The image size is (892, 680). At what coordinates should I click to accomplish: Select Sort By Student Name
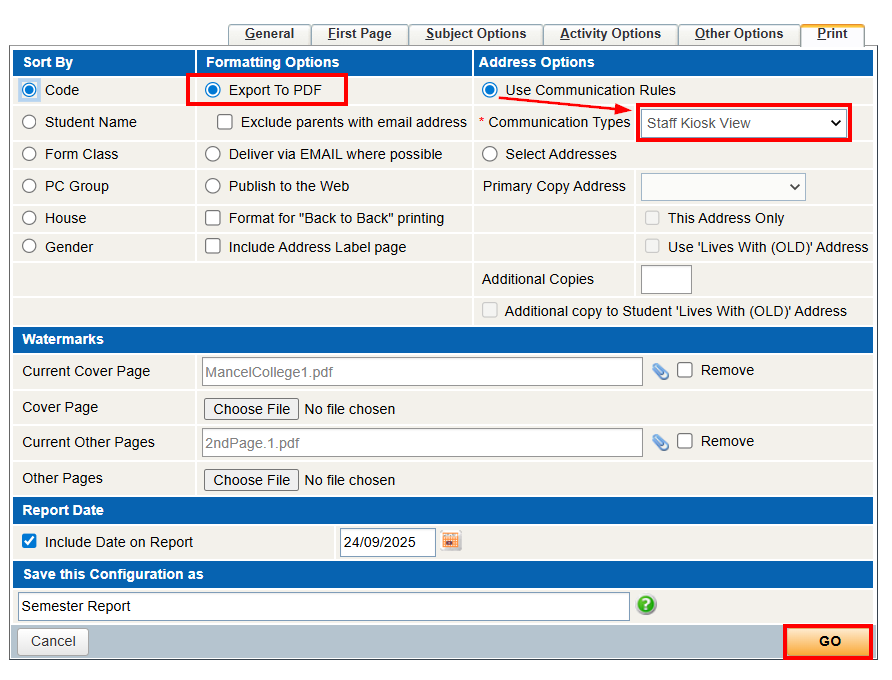pos(29,122)
